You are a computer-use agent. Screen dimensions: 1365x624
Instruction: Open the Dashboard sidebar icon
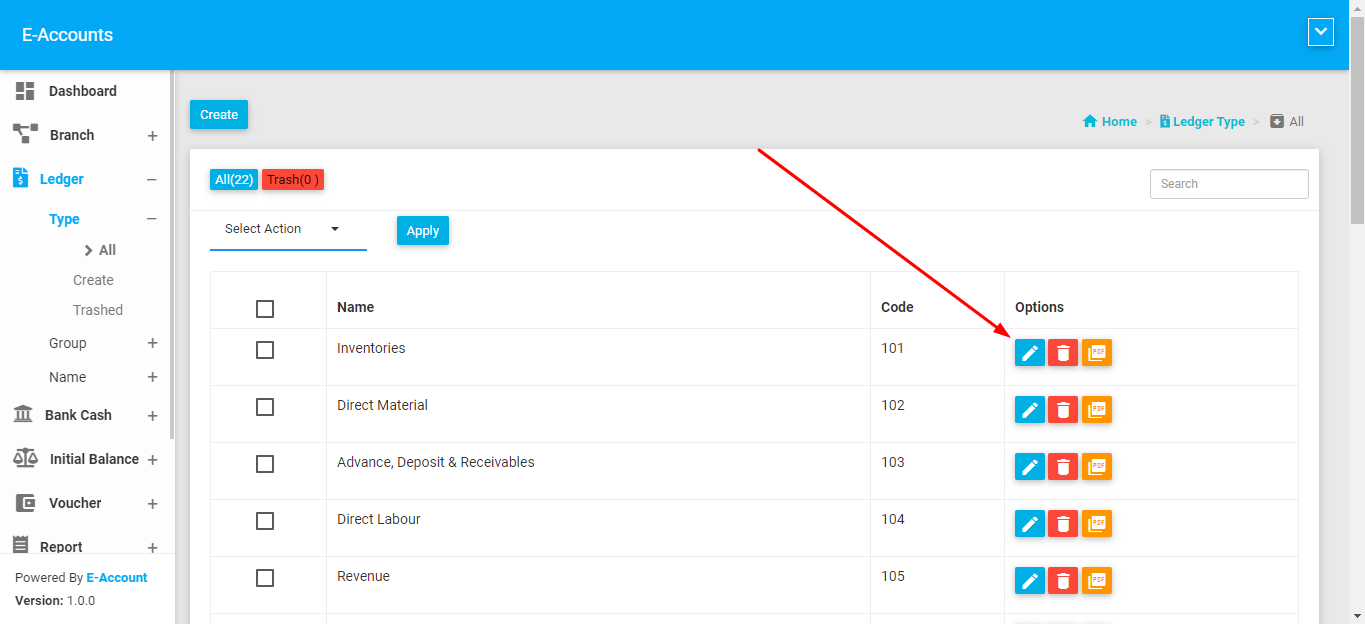pos(25,91)
